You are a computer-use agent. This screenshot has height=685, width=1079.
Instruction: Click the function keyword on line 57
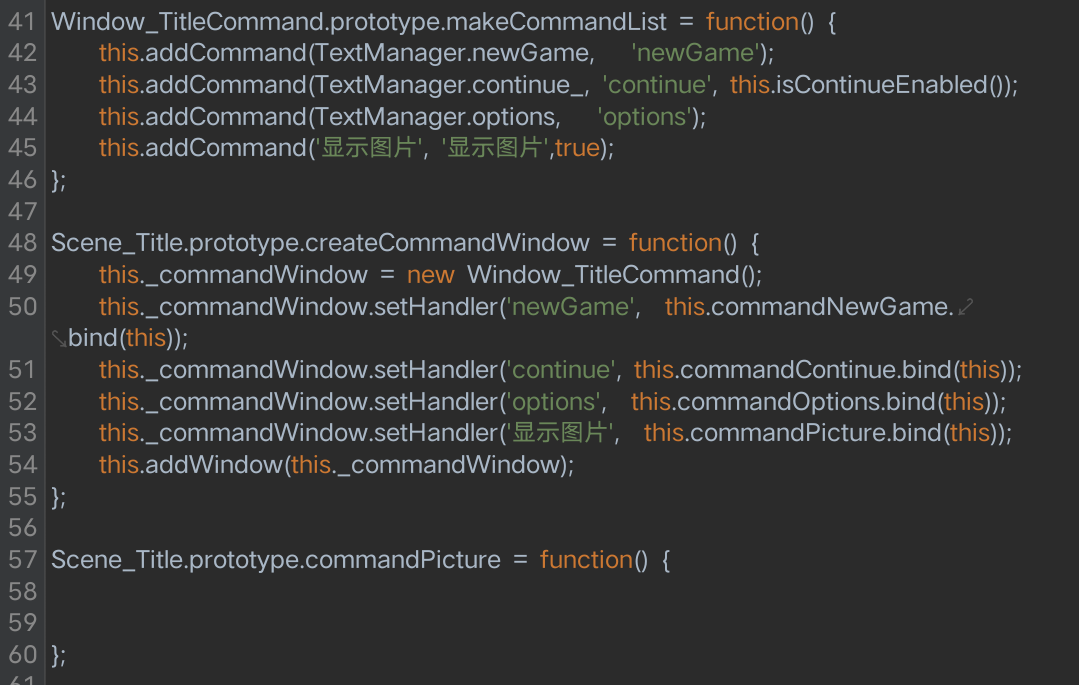point(586,560)
